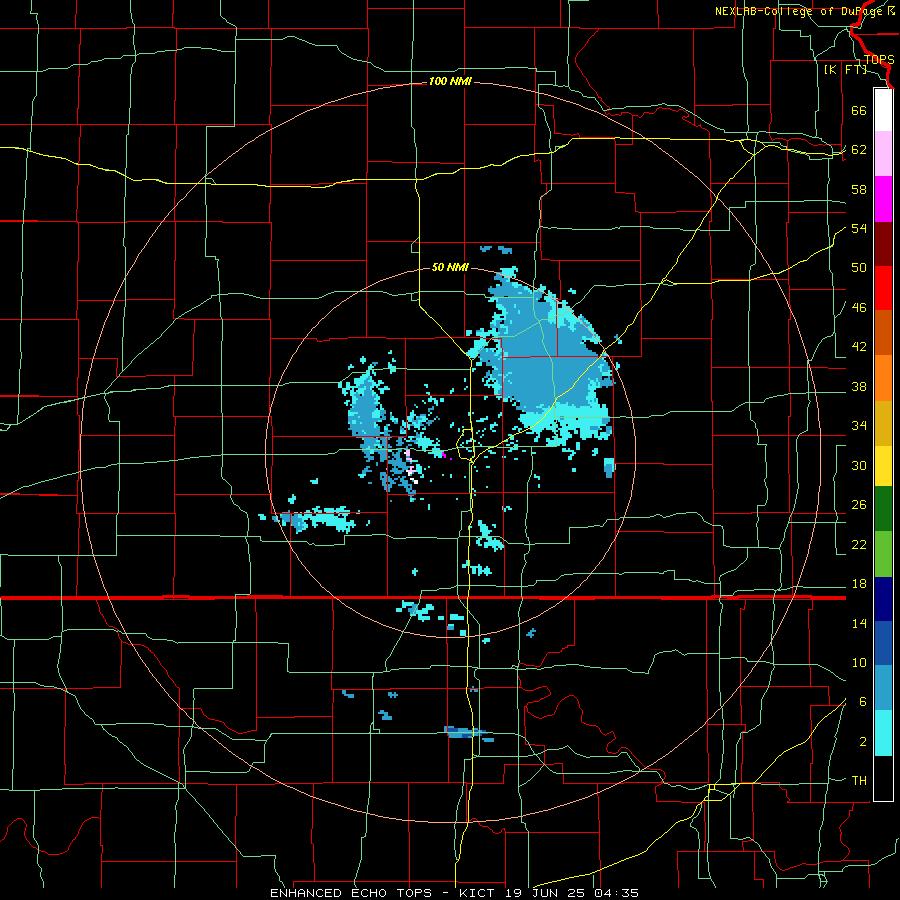900x900 pixels.
Task: Select the [K FT] units label
Action: click(845, 69)
